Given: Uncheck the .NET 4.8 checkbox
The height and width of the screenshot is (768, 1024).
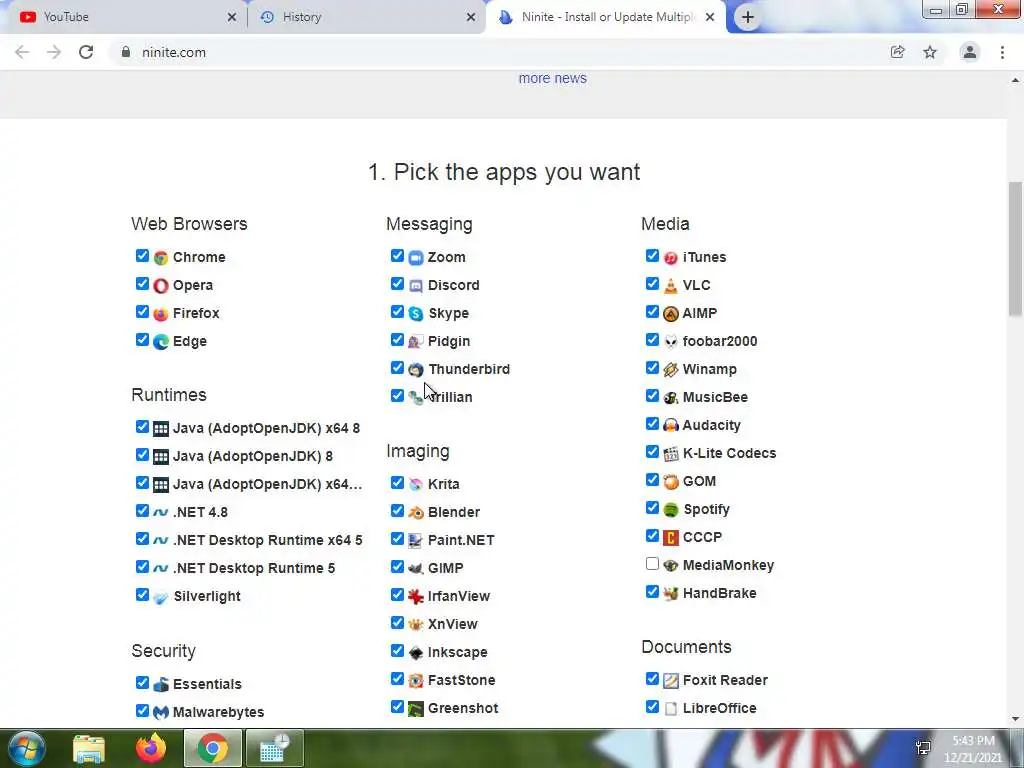Looking at the screenshot, I should tap(142, 511).
